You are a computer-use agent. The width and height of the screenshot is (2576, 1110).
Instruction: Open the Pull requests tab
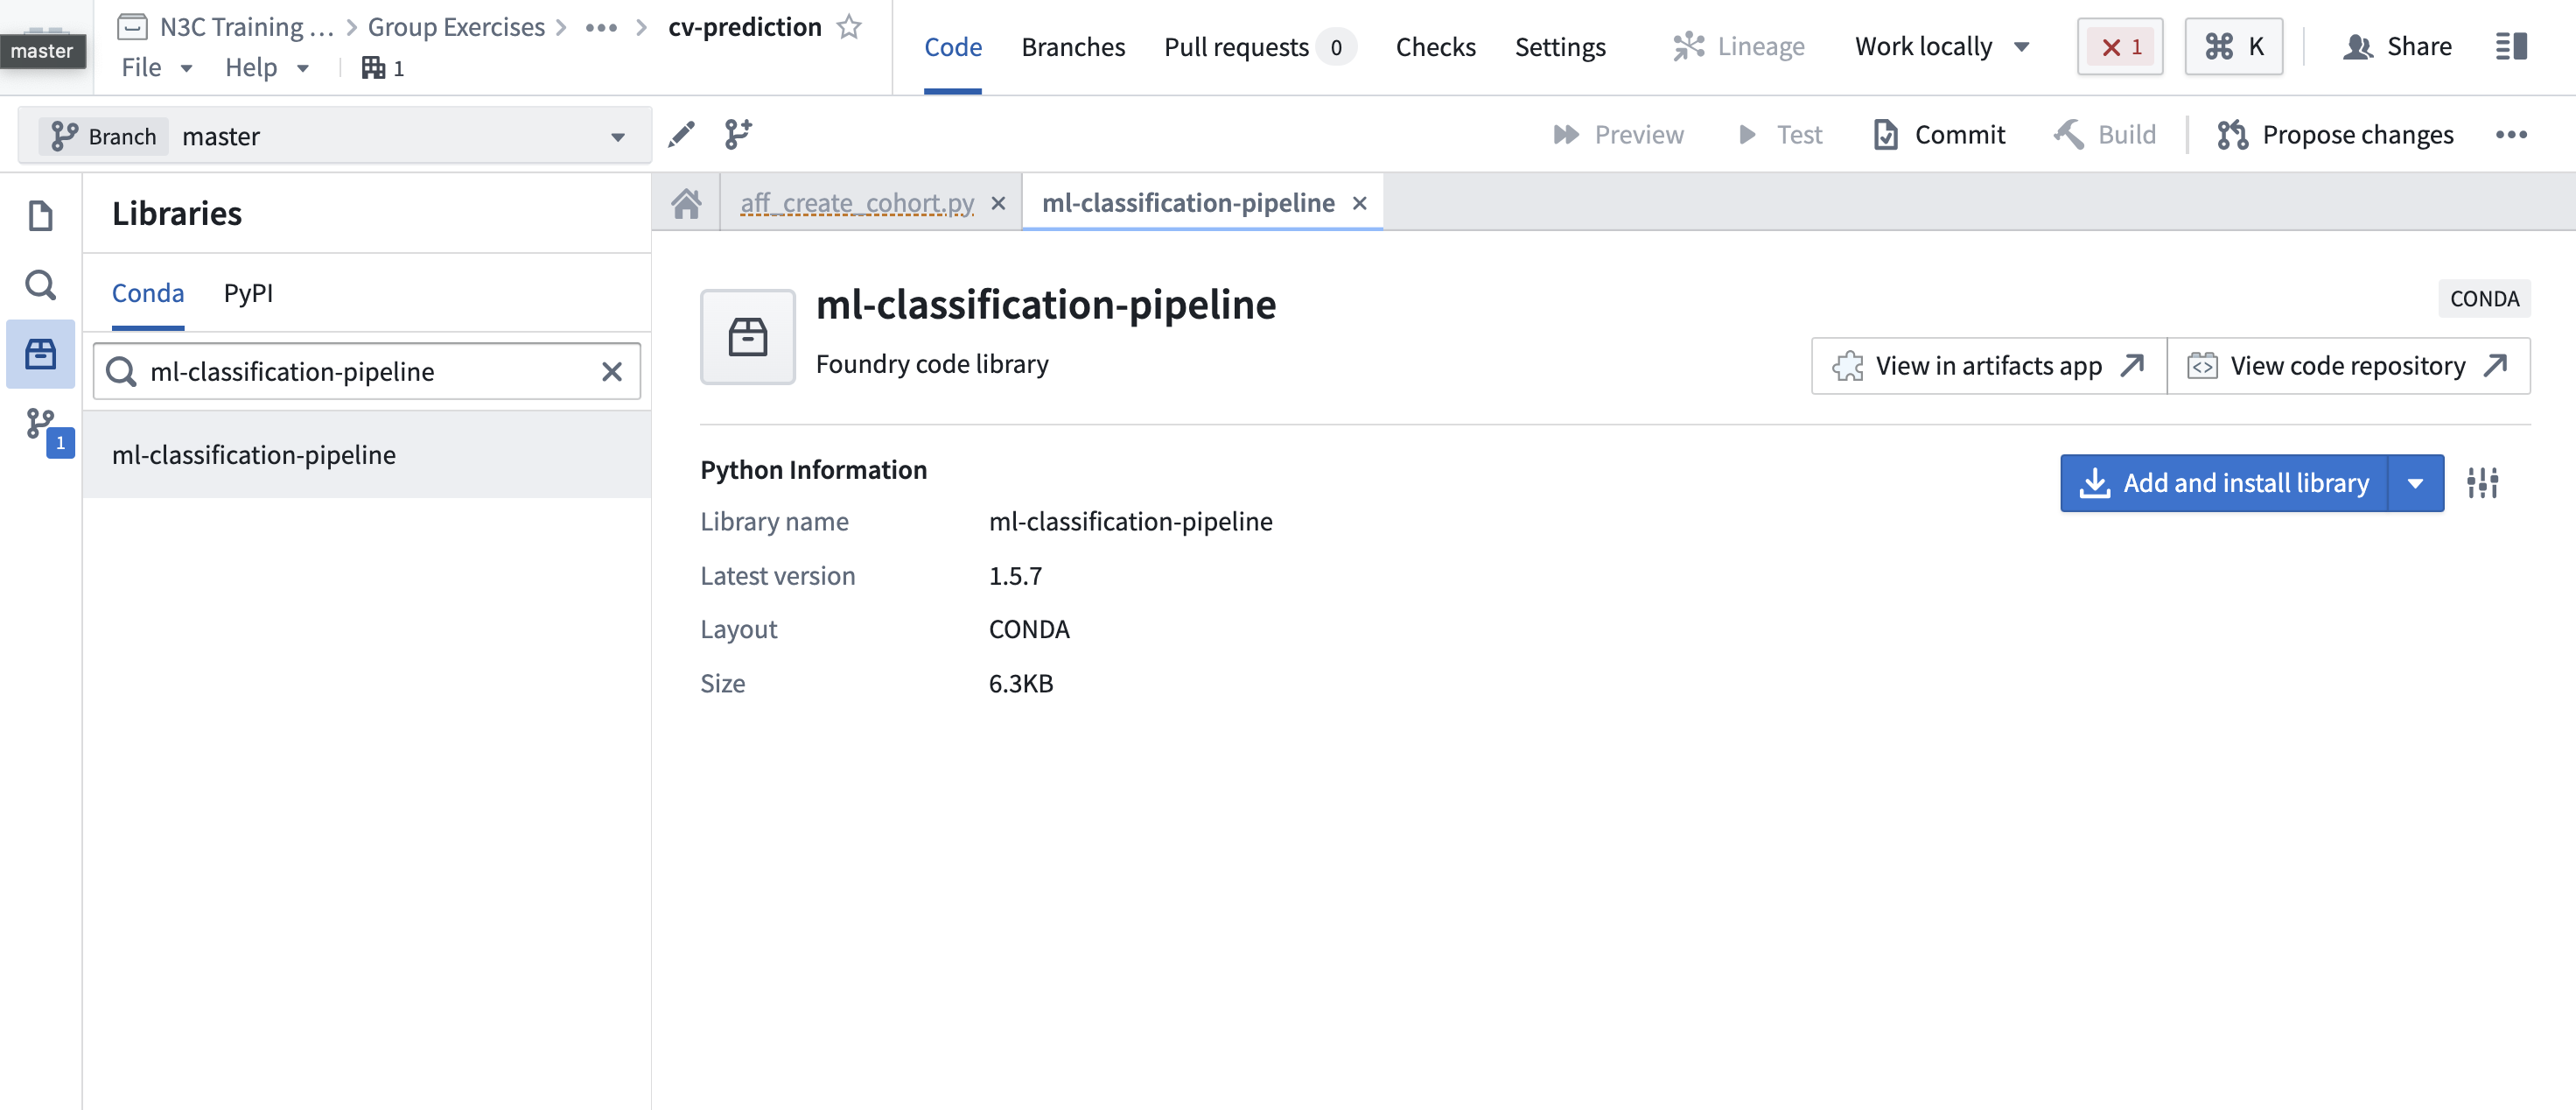click(x=1236, y=46)
